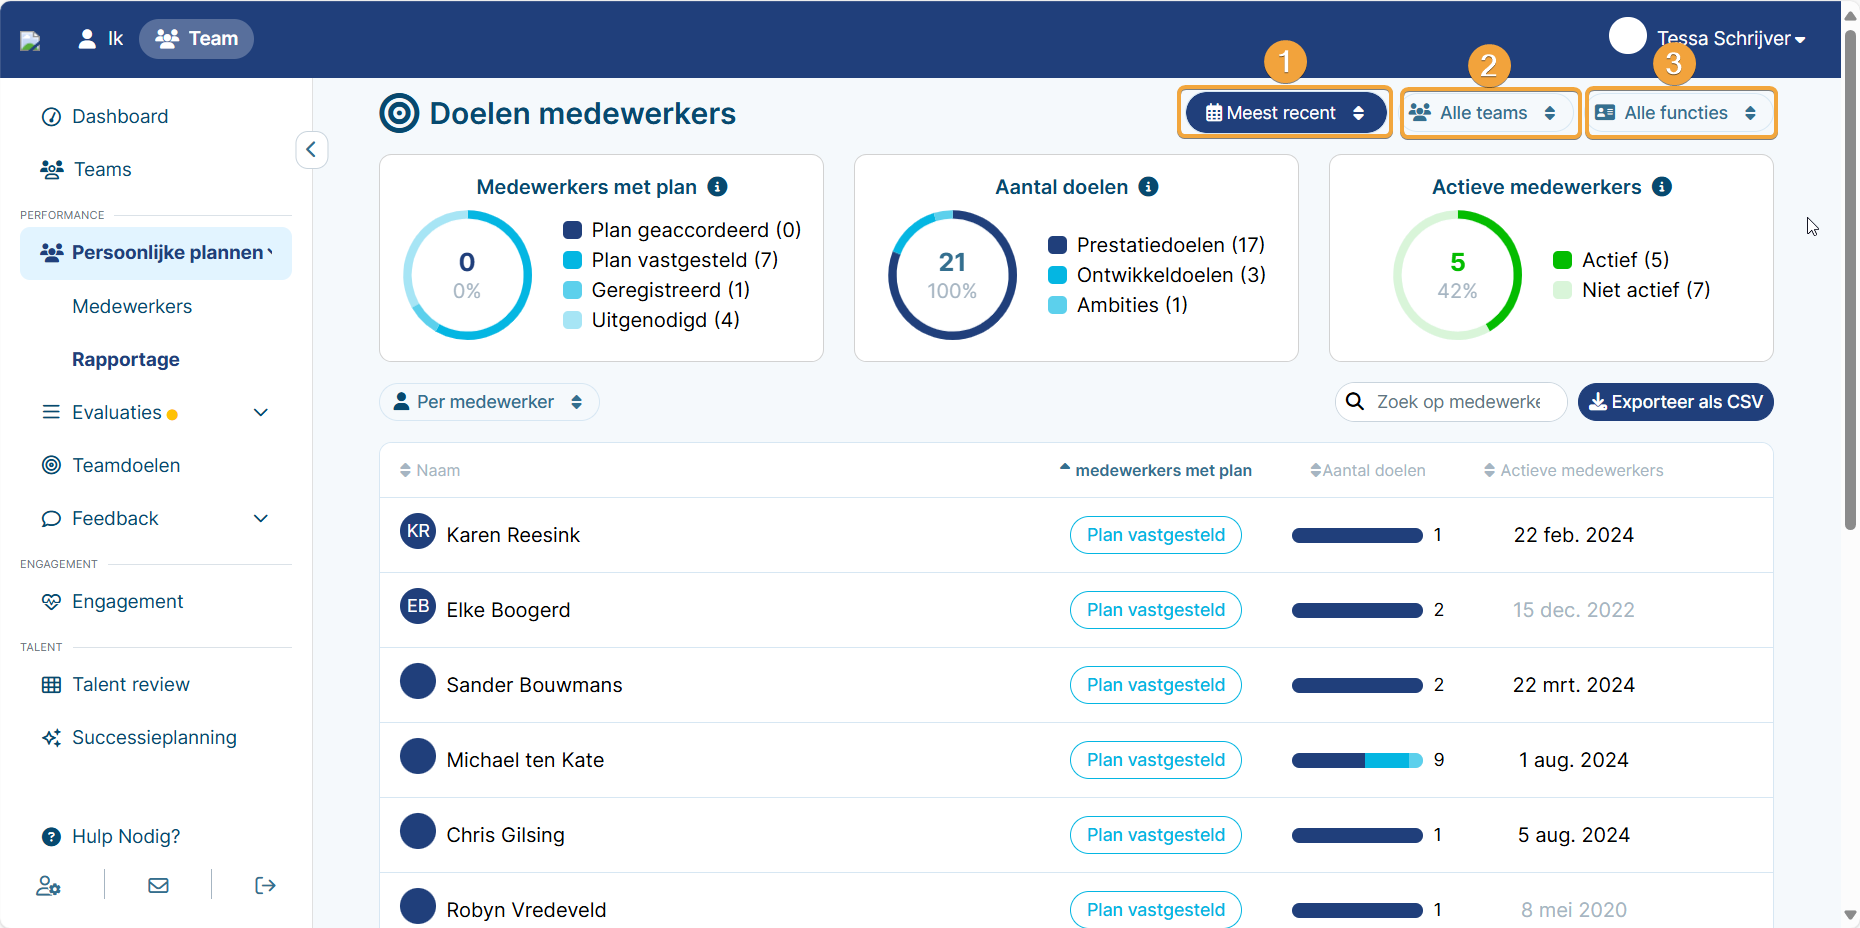Open Talent review in the sidebar
The width and height of the screenshot is (1860, 928).
[x=130, y=685]
